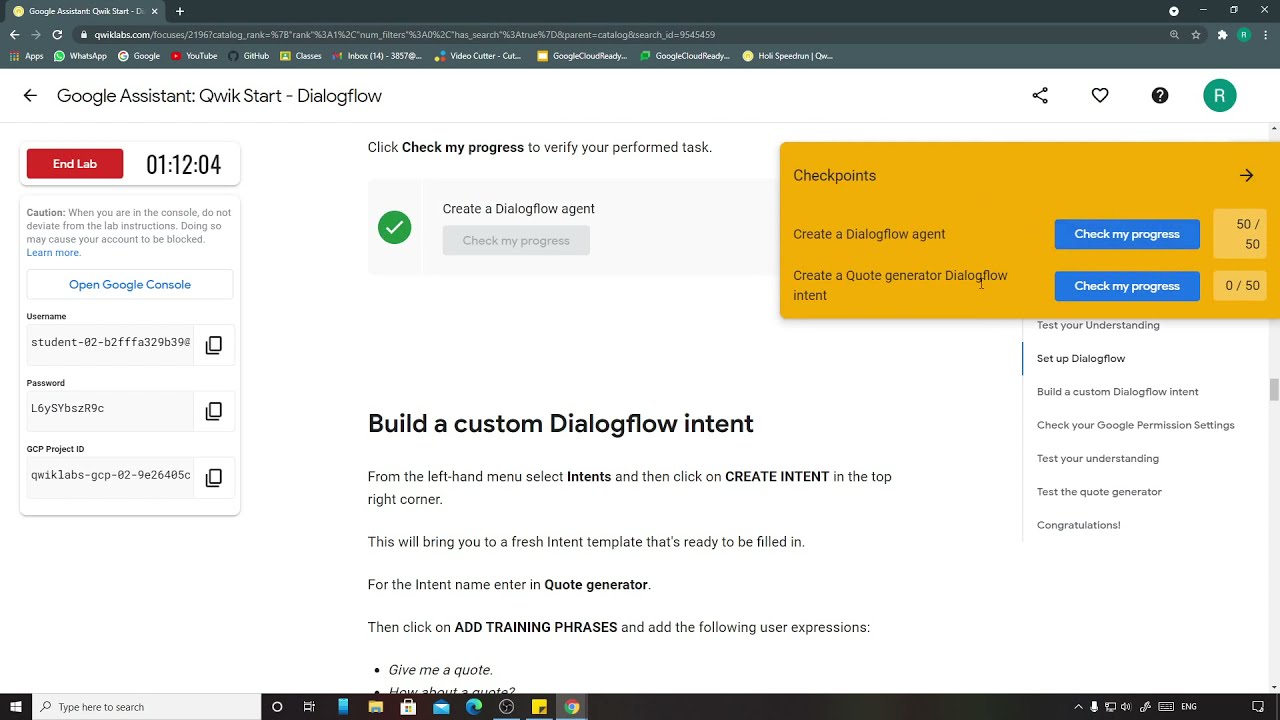Open a new browser tab
Viewport: 1280px width, 720px height.
click(x=180, y=11)
